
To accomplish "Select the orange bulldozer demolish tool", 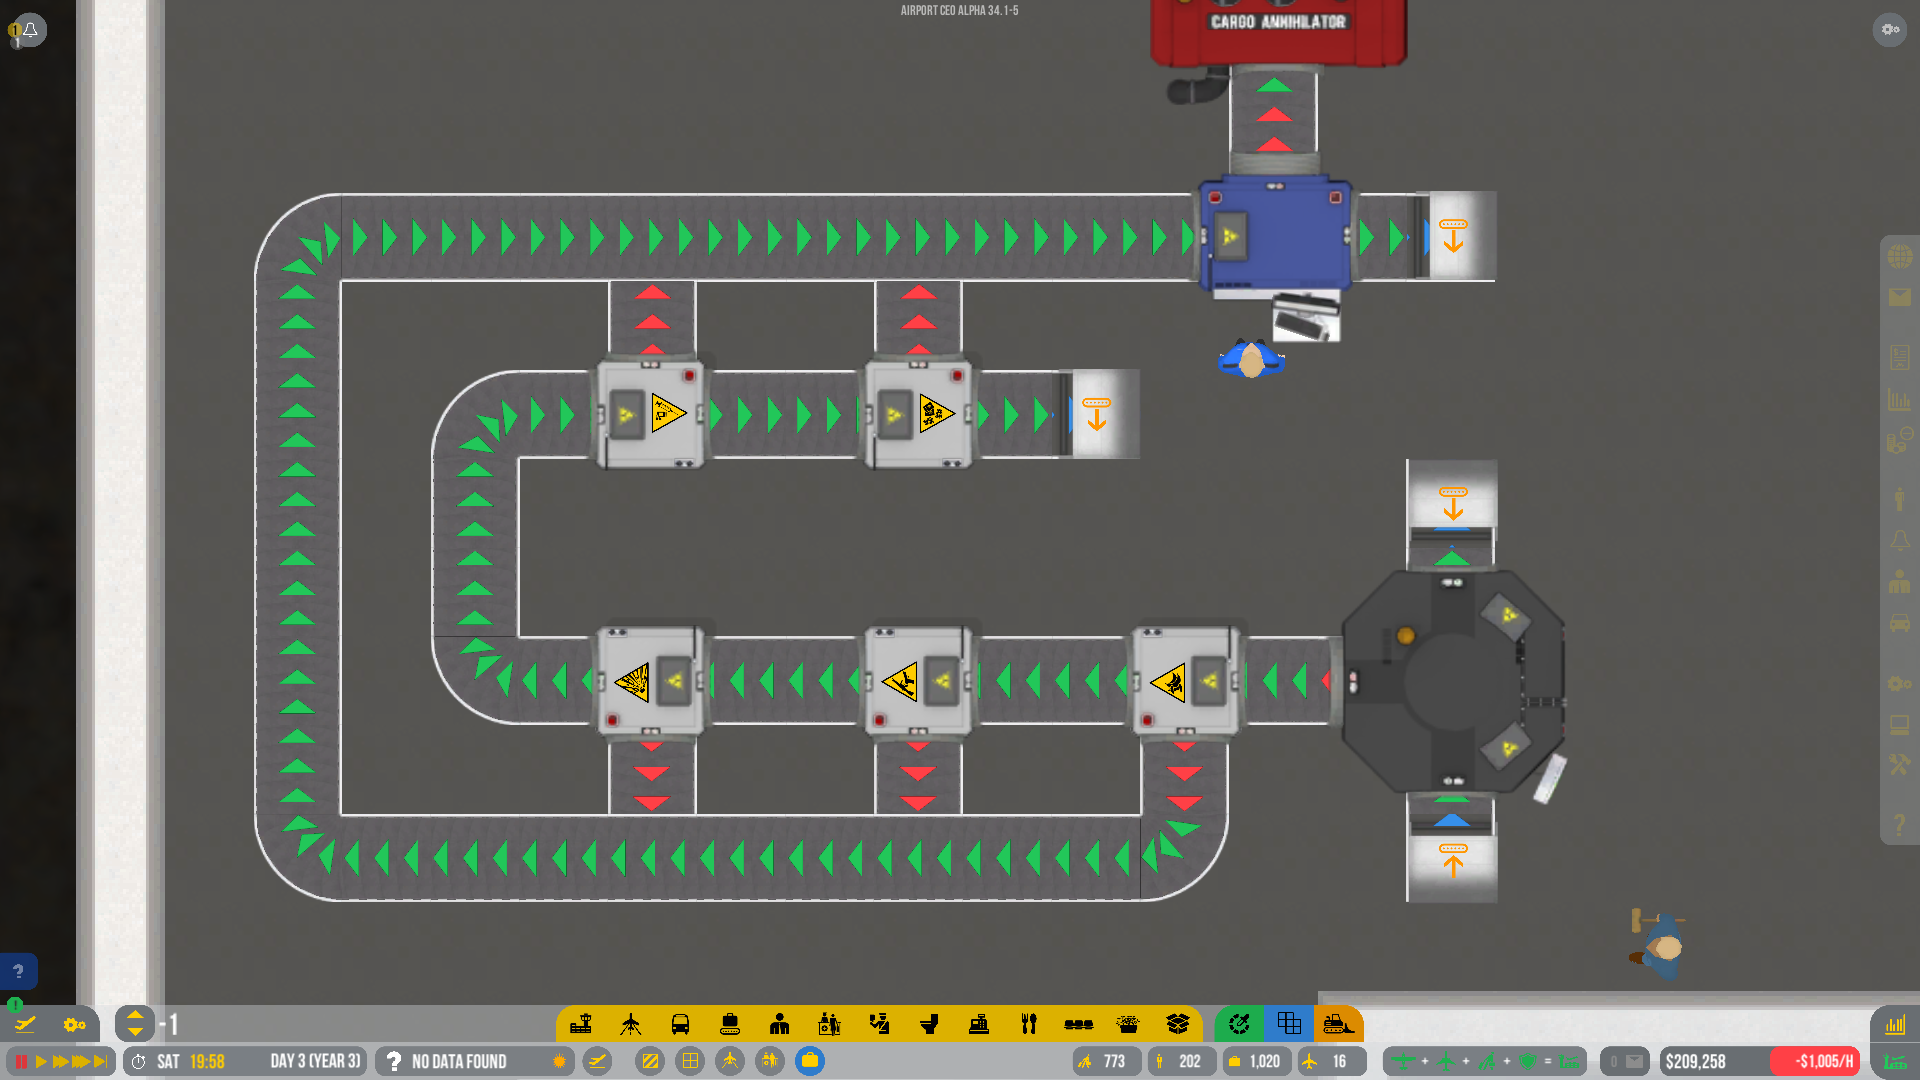I will tap(1338, 1024).
